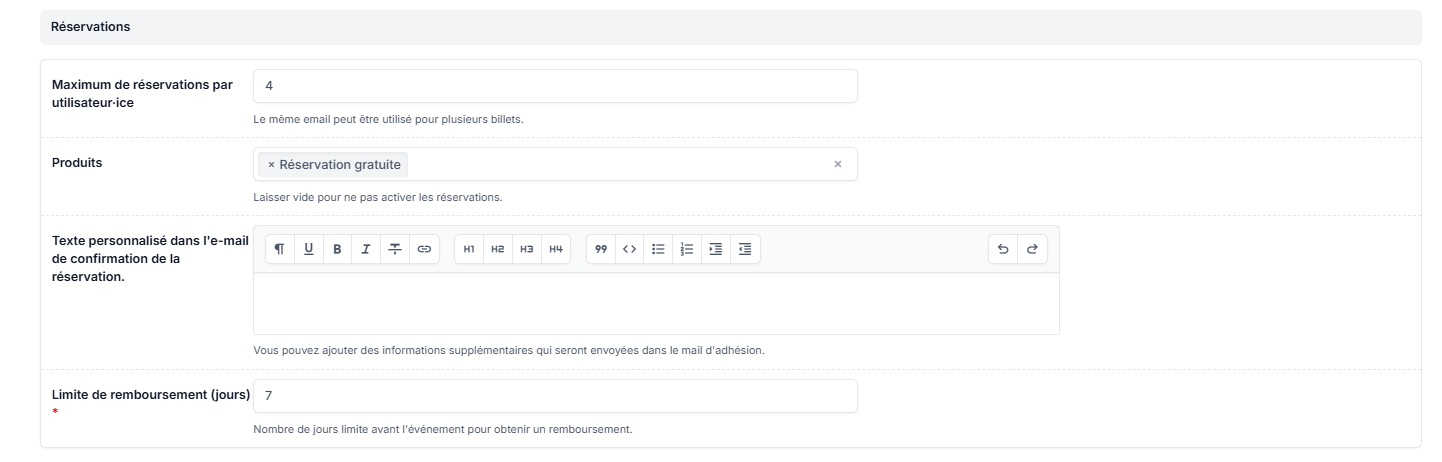
Task: Toggle underline formatting in editor
Action: [308, 249]
